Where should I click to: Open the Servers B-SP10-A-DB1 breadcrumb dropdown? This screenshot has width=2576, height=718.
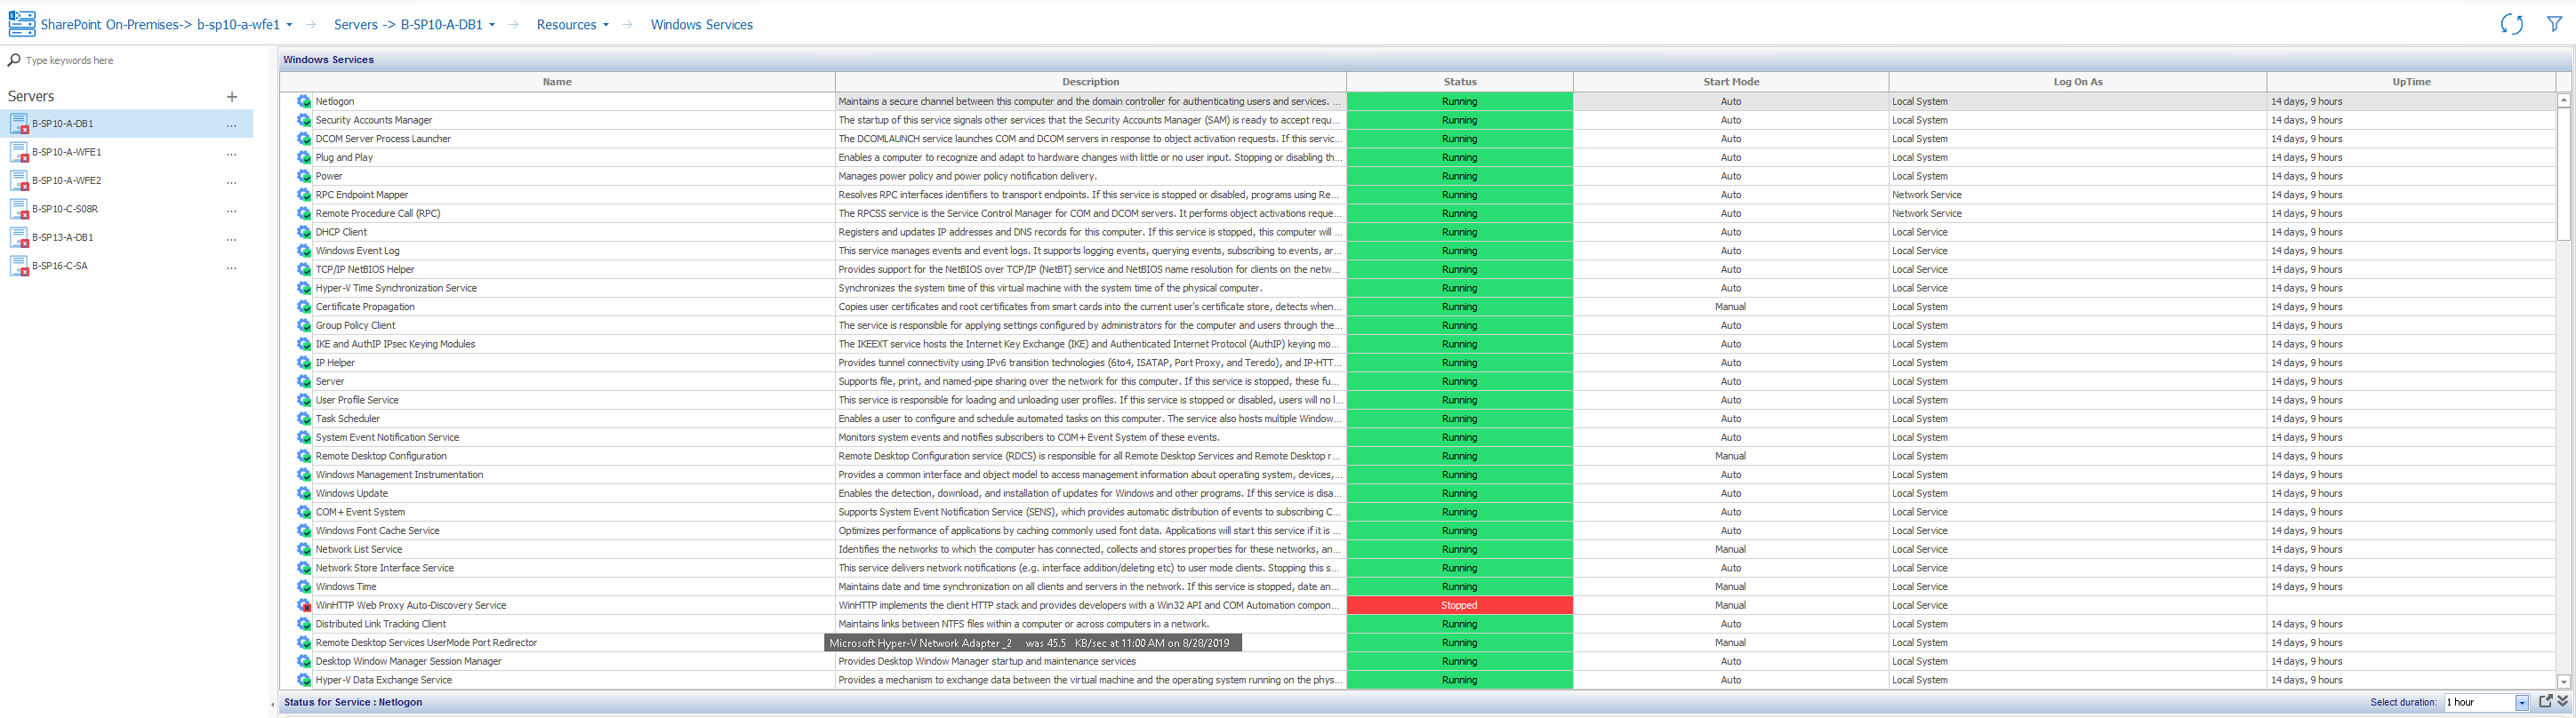[492, 25]
